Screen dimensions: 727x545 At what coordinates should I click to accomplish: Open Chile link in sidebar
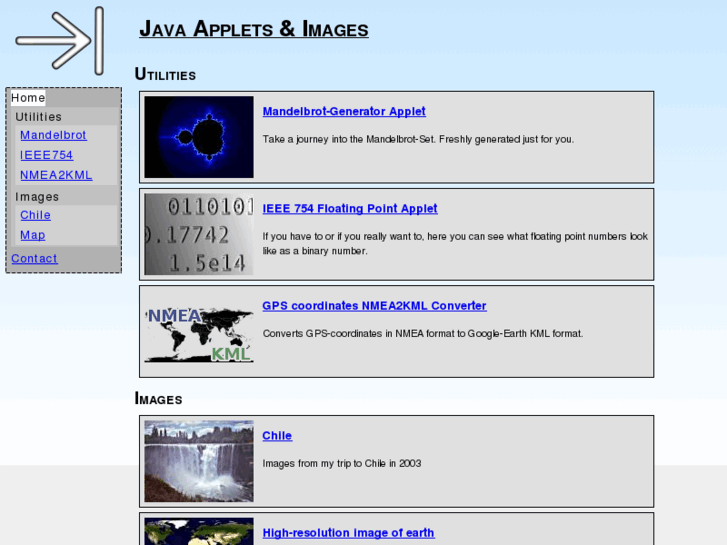tap(35, 215)
